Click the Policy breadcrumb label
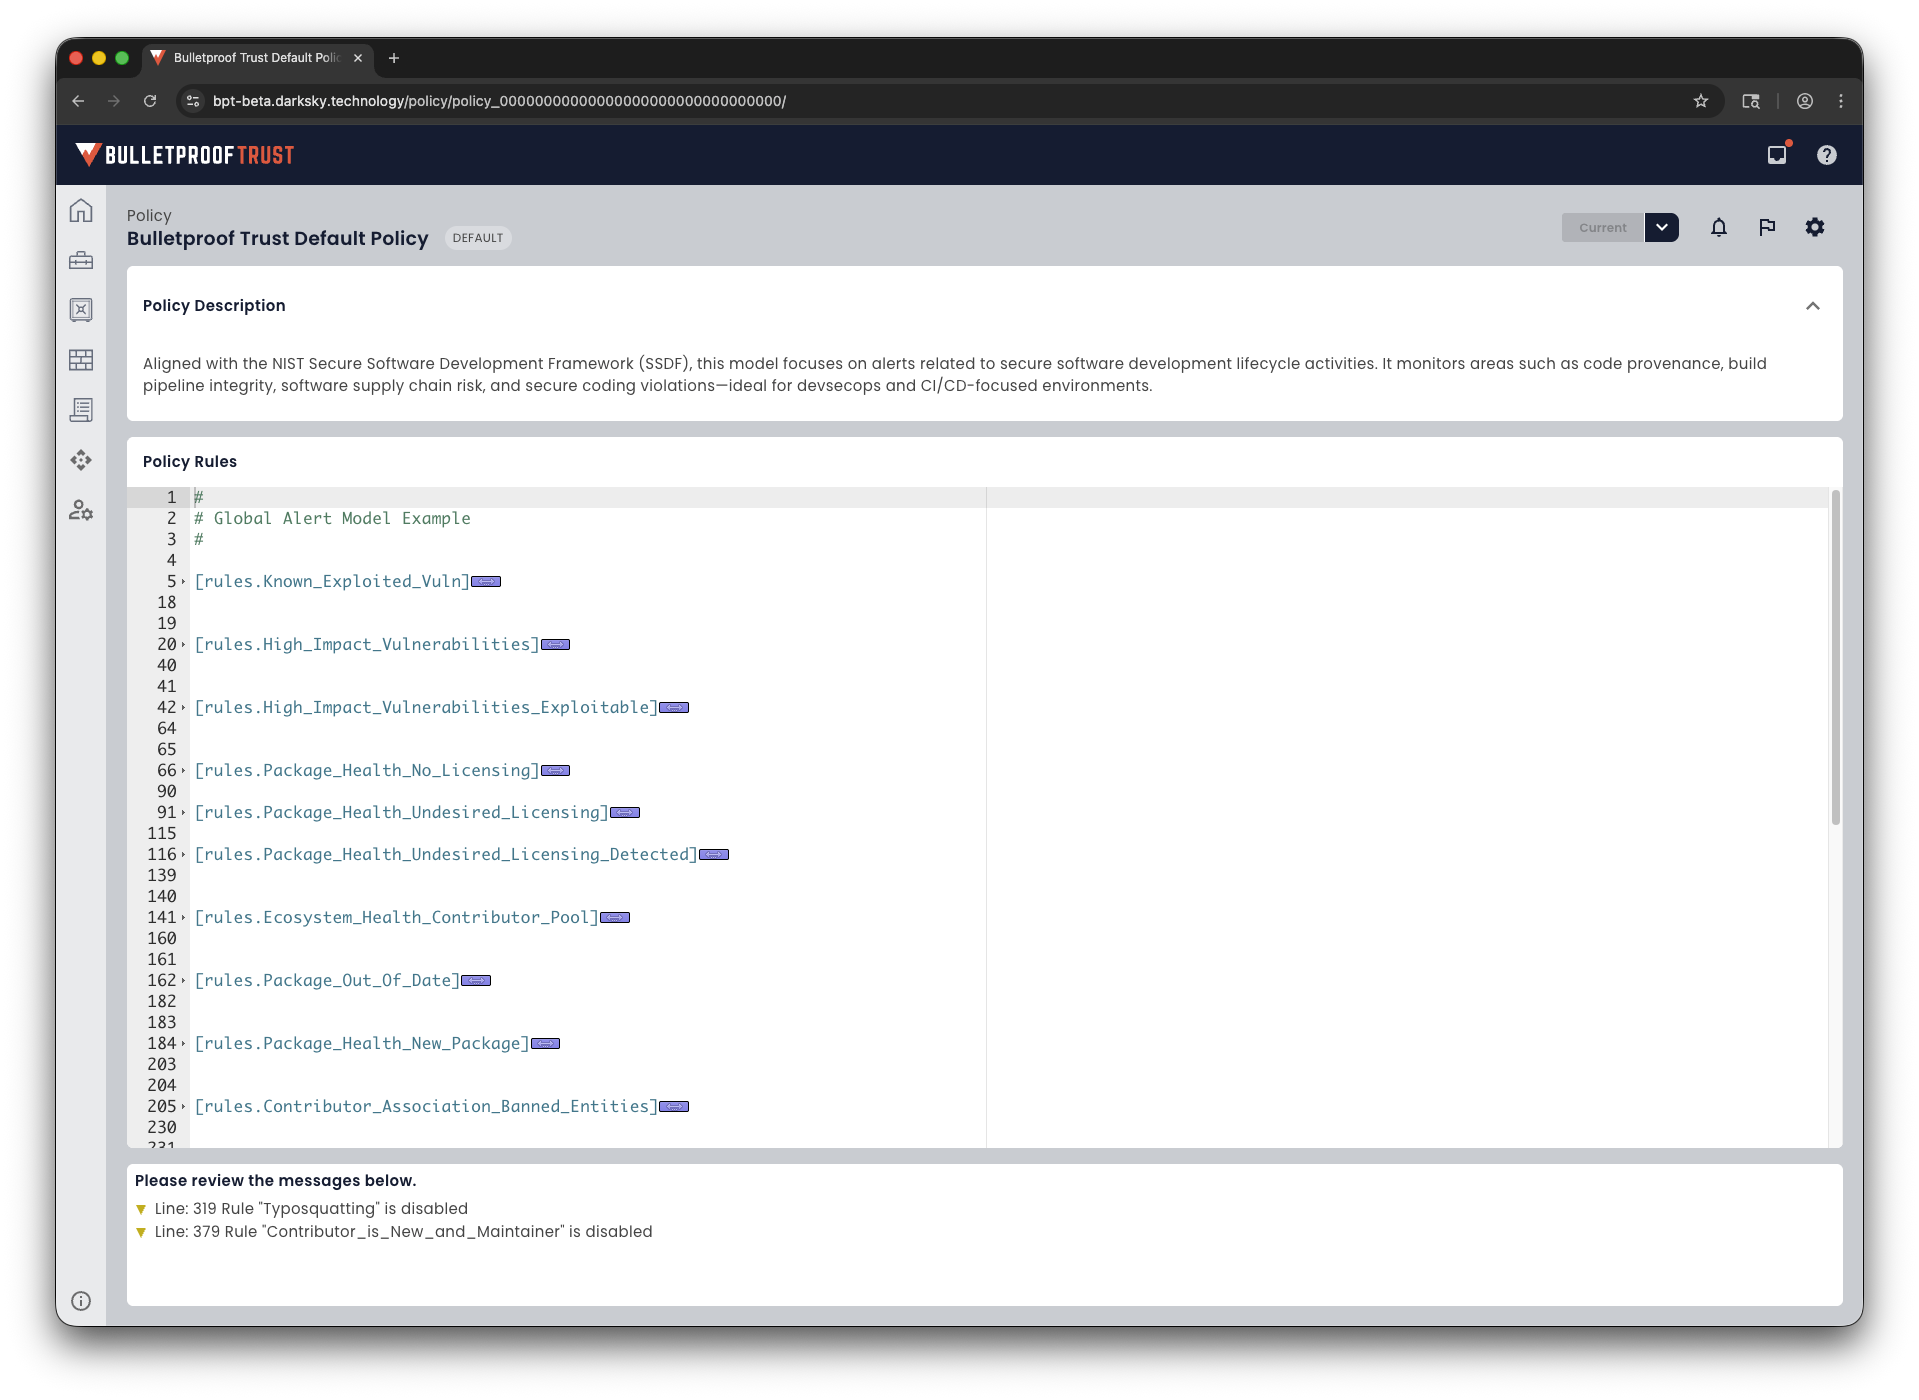Screen dimensions: 1919x1400 pyautogui.click(x=149, y=216)
